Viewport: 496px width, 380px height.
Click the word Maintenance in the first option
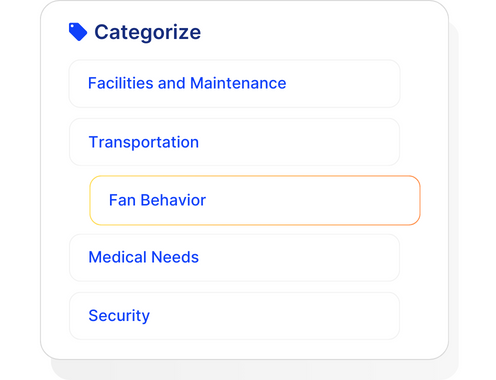click(x=238, y=83)
